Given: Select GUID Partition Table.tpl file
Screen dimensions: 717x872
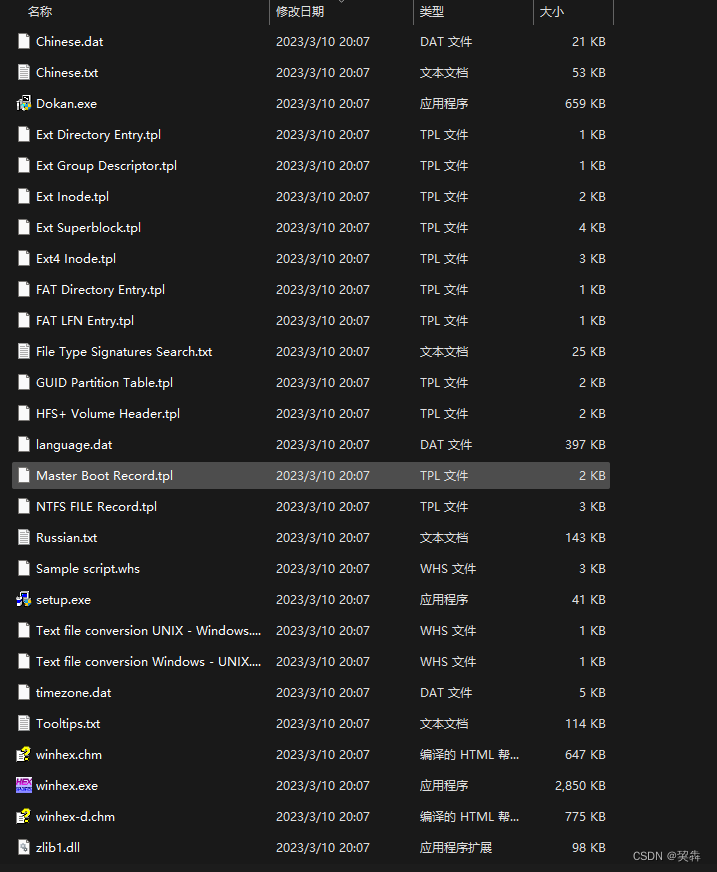Looking at the screenshot, I should coord(104,382).
